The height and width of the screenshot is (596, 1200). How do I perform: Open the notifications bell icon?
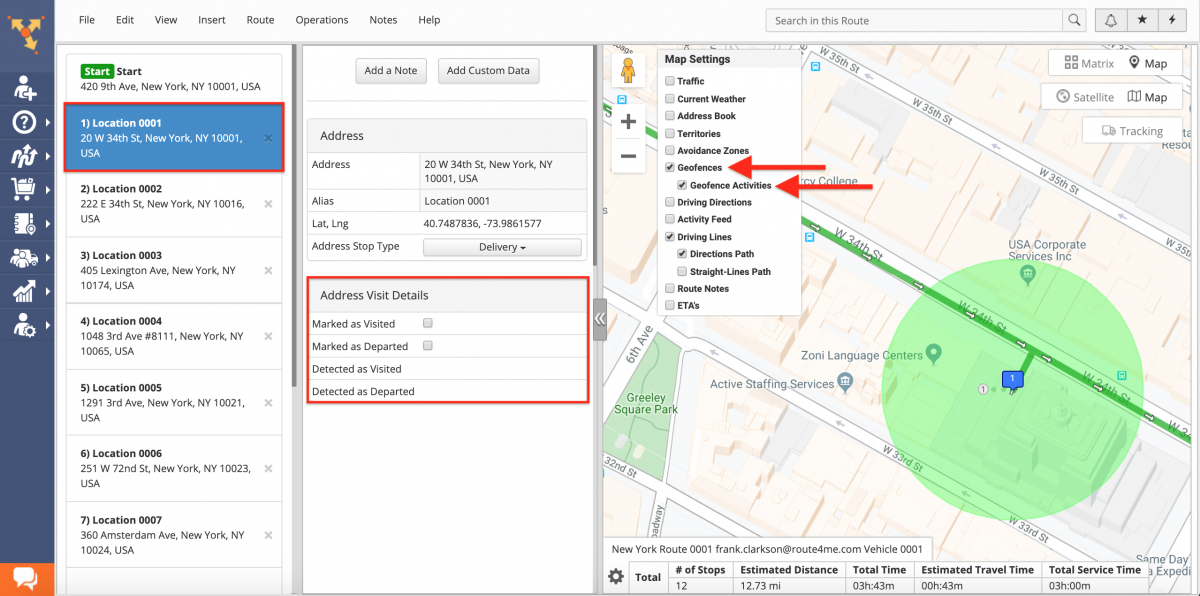click(1110, 20)
